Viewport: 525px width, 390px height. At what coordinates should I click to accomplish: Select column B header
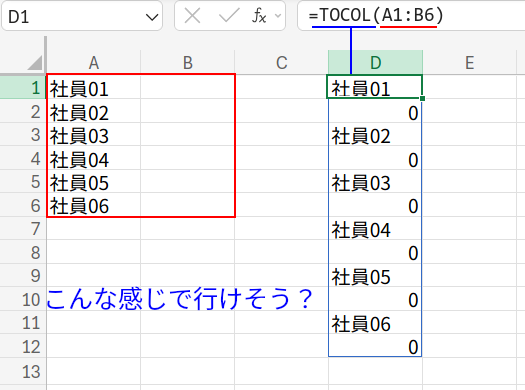pos(188,62)
